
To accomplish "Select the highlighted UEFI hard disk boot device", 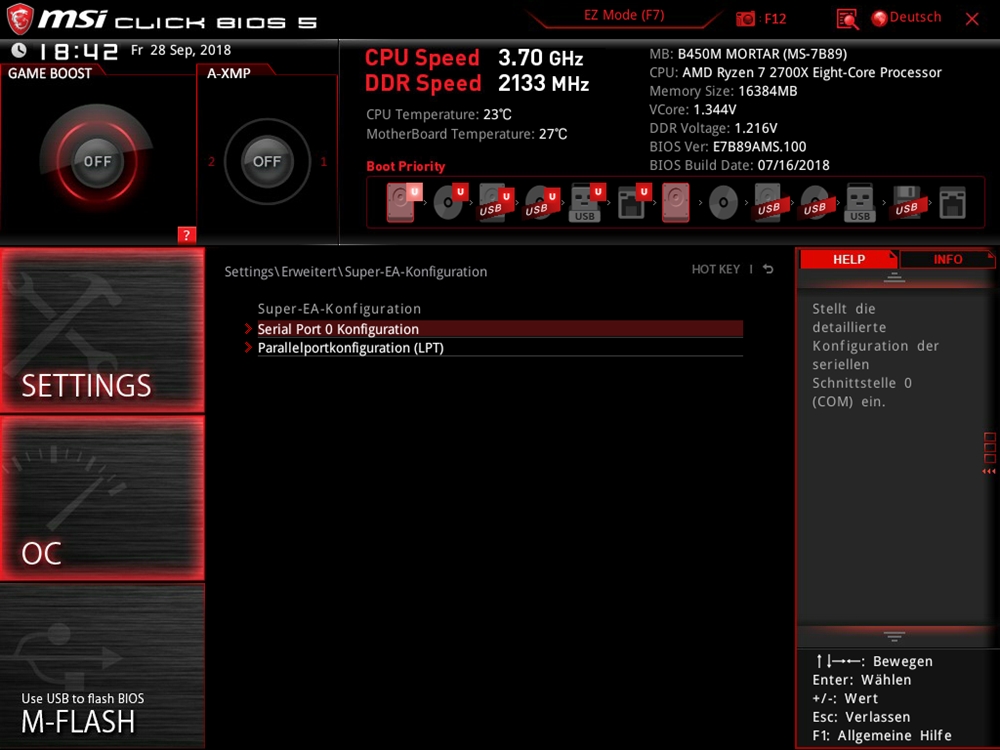I will [403, 202].
